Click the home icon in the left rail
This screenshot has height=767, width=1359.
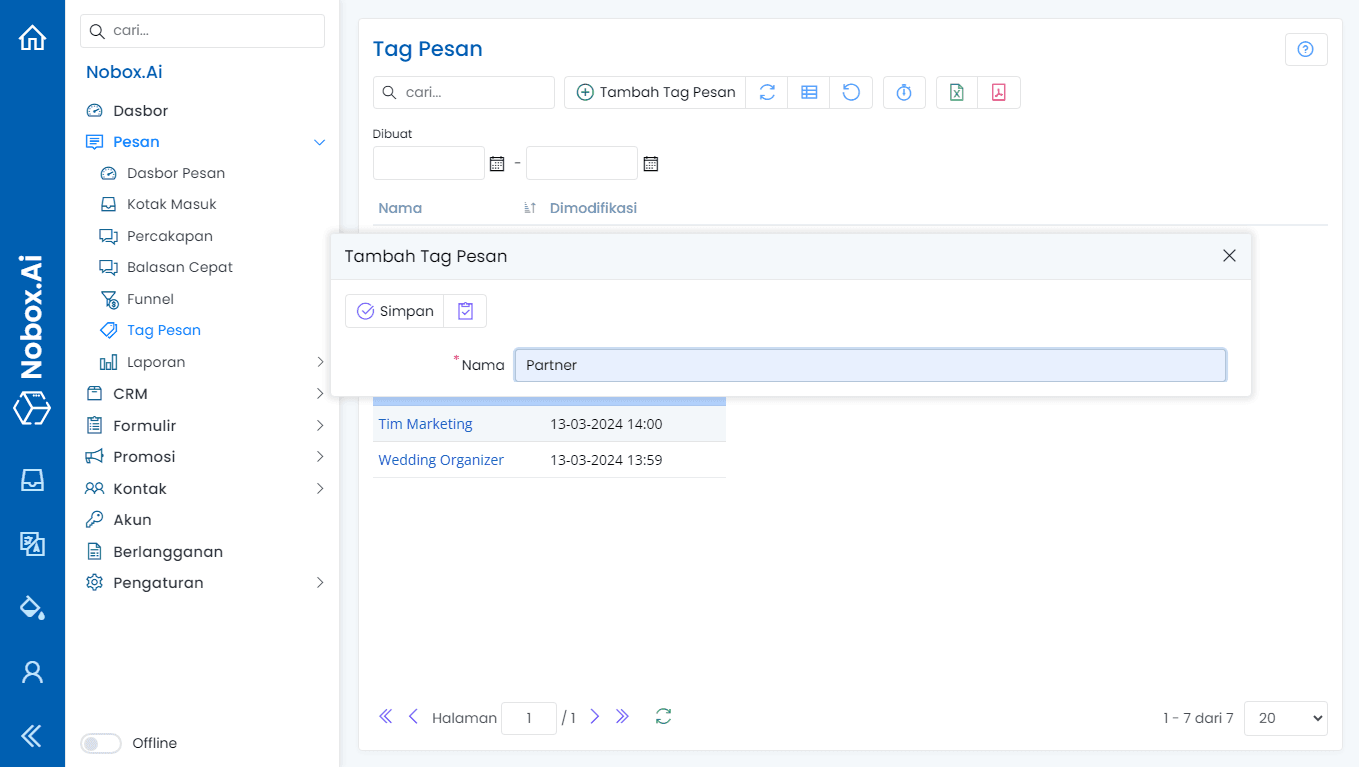[x=32, y=38]
